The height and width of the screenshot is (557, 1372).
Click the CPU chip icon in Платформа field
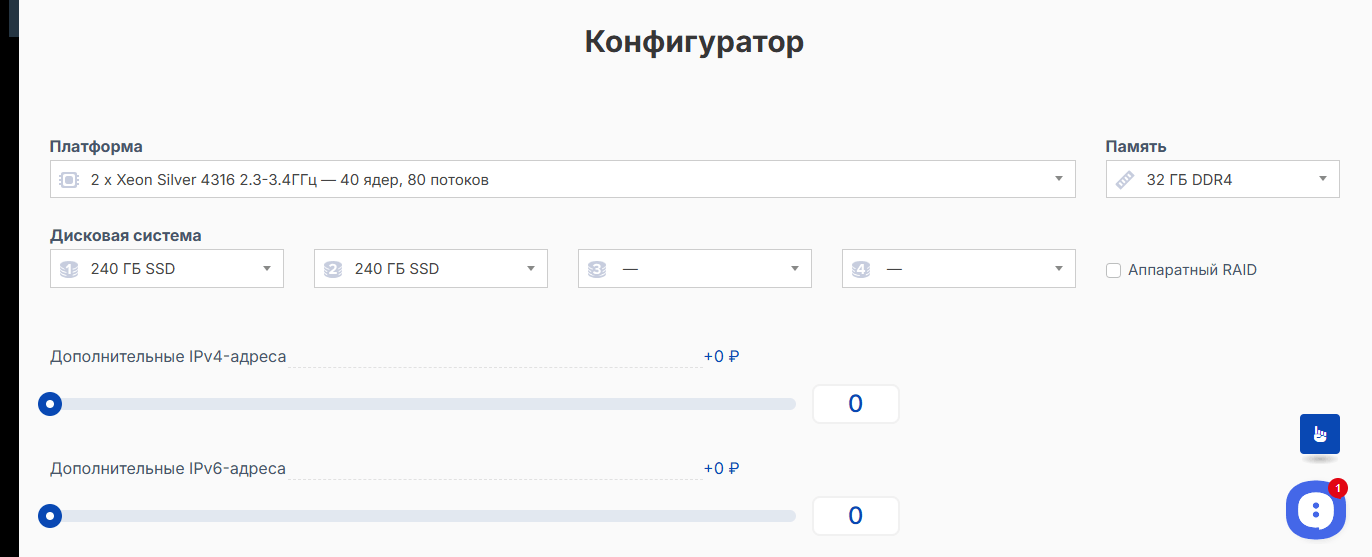point(69,180)
